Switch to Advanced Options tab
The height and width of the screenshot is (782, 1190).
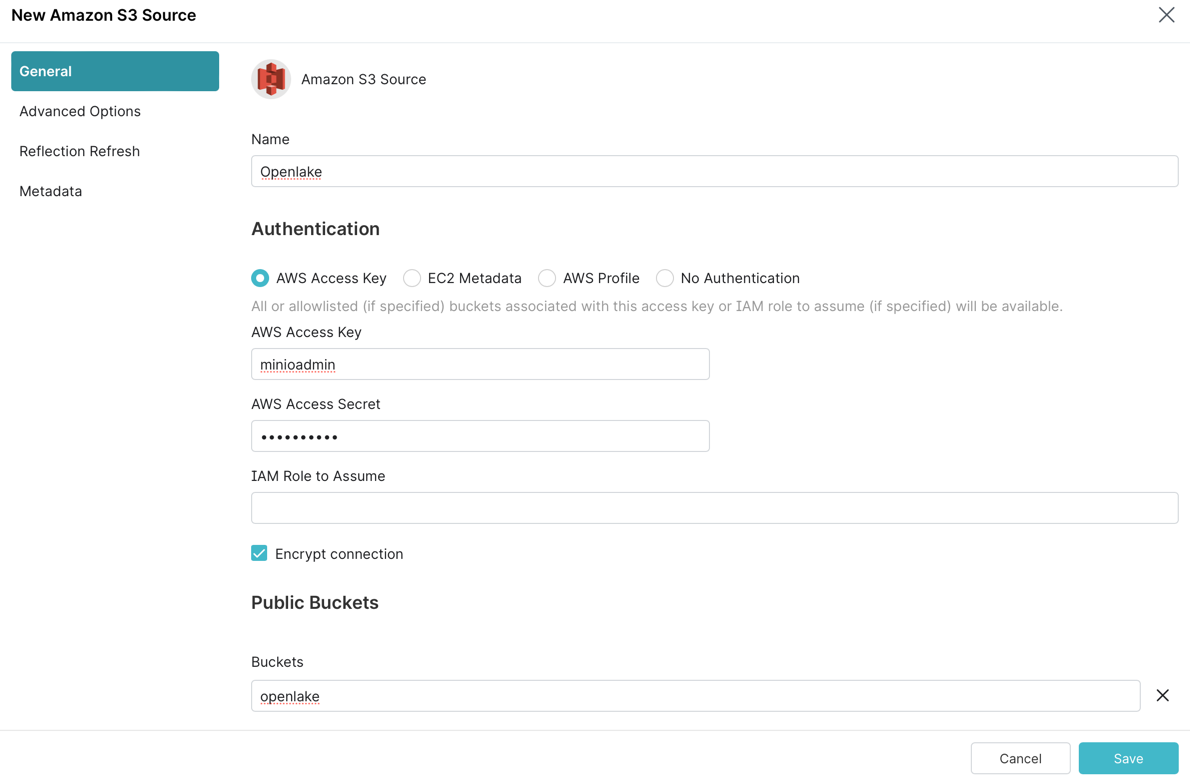pos(80,111)
